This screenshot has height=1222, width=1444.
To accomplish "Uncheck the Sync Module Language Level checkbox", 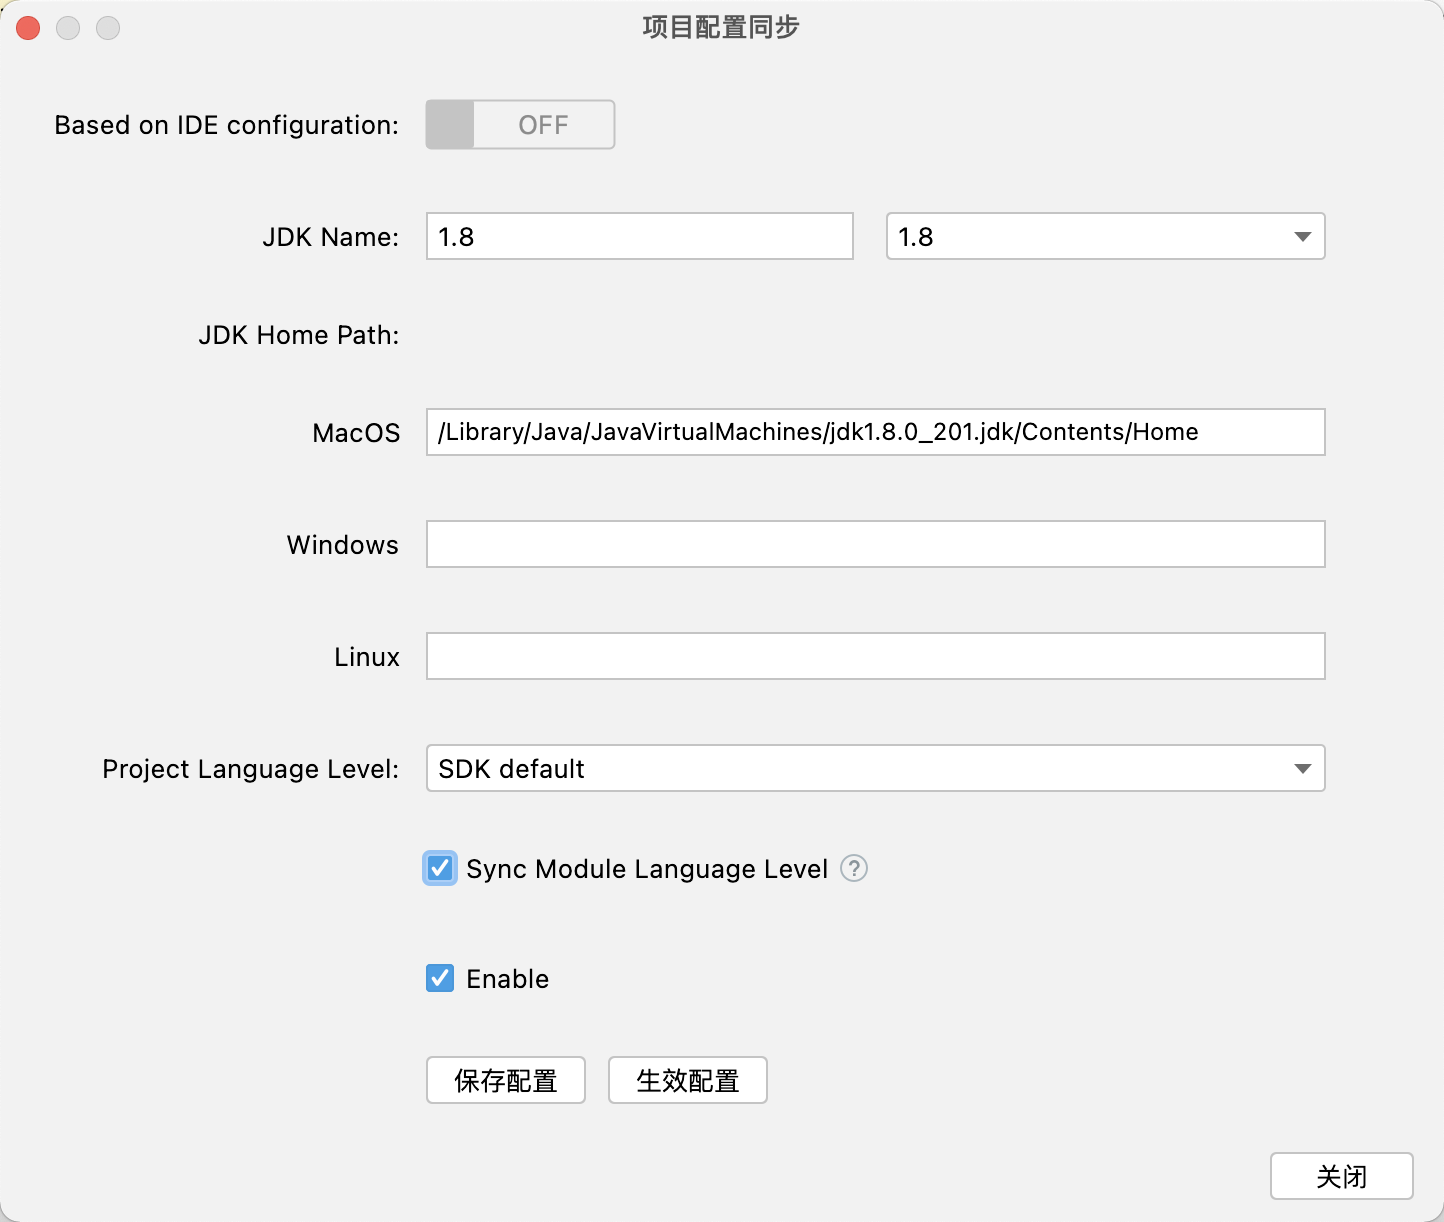I will (x=439, y=869).
